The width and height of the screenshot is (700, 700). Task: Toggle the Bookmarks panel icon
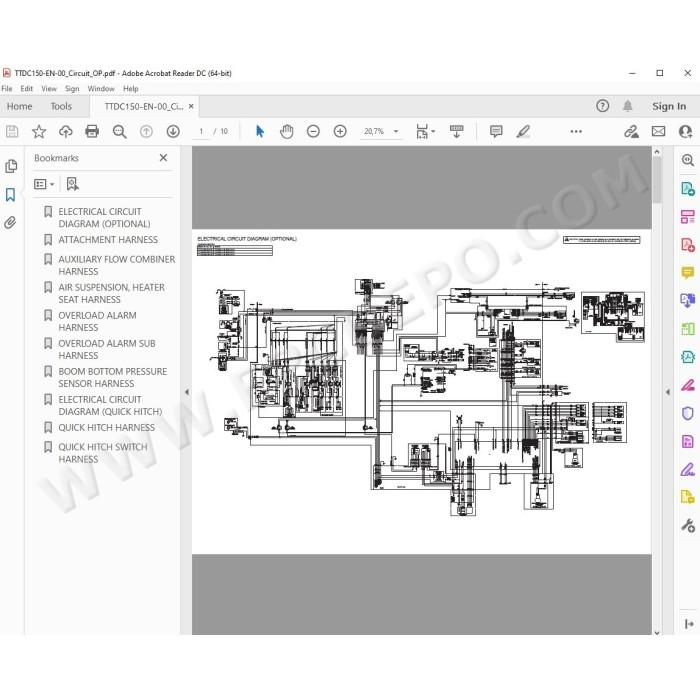coord(10,195)
